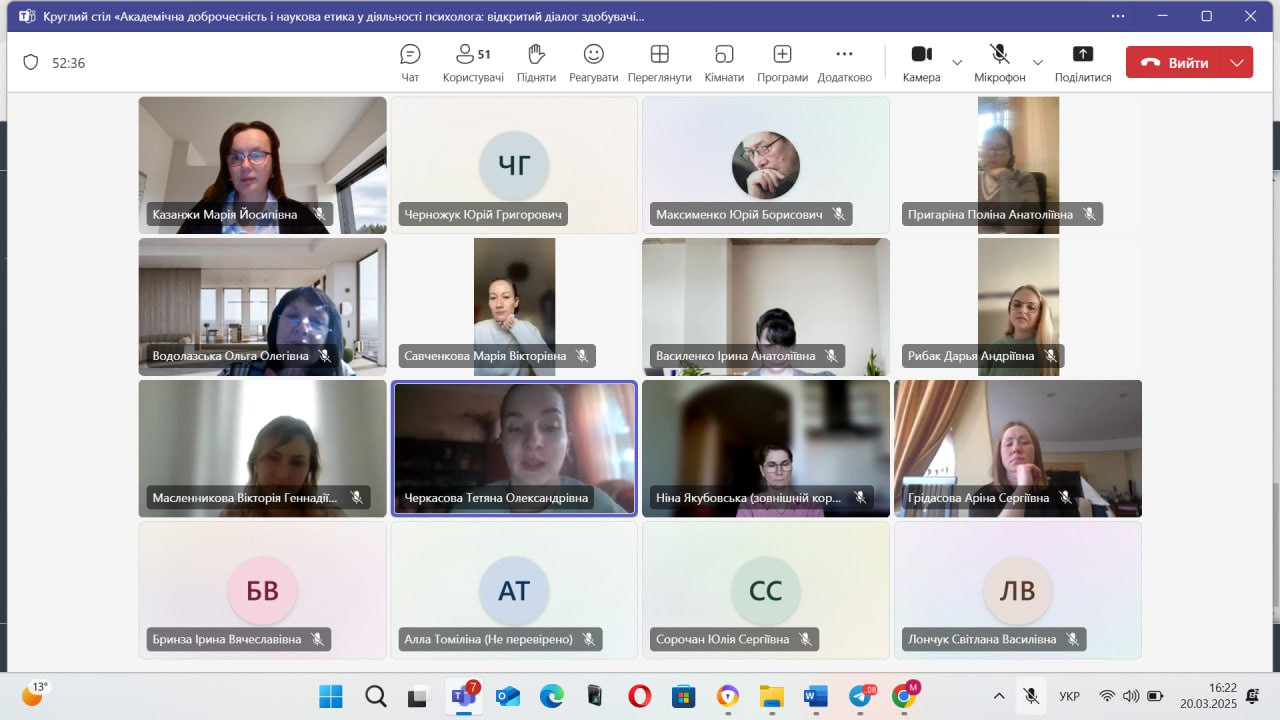This screenshot has height=720, width=1280.
Task: Show the participants list (Користувачі)
Action: [x=473, y=63]
